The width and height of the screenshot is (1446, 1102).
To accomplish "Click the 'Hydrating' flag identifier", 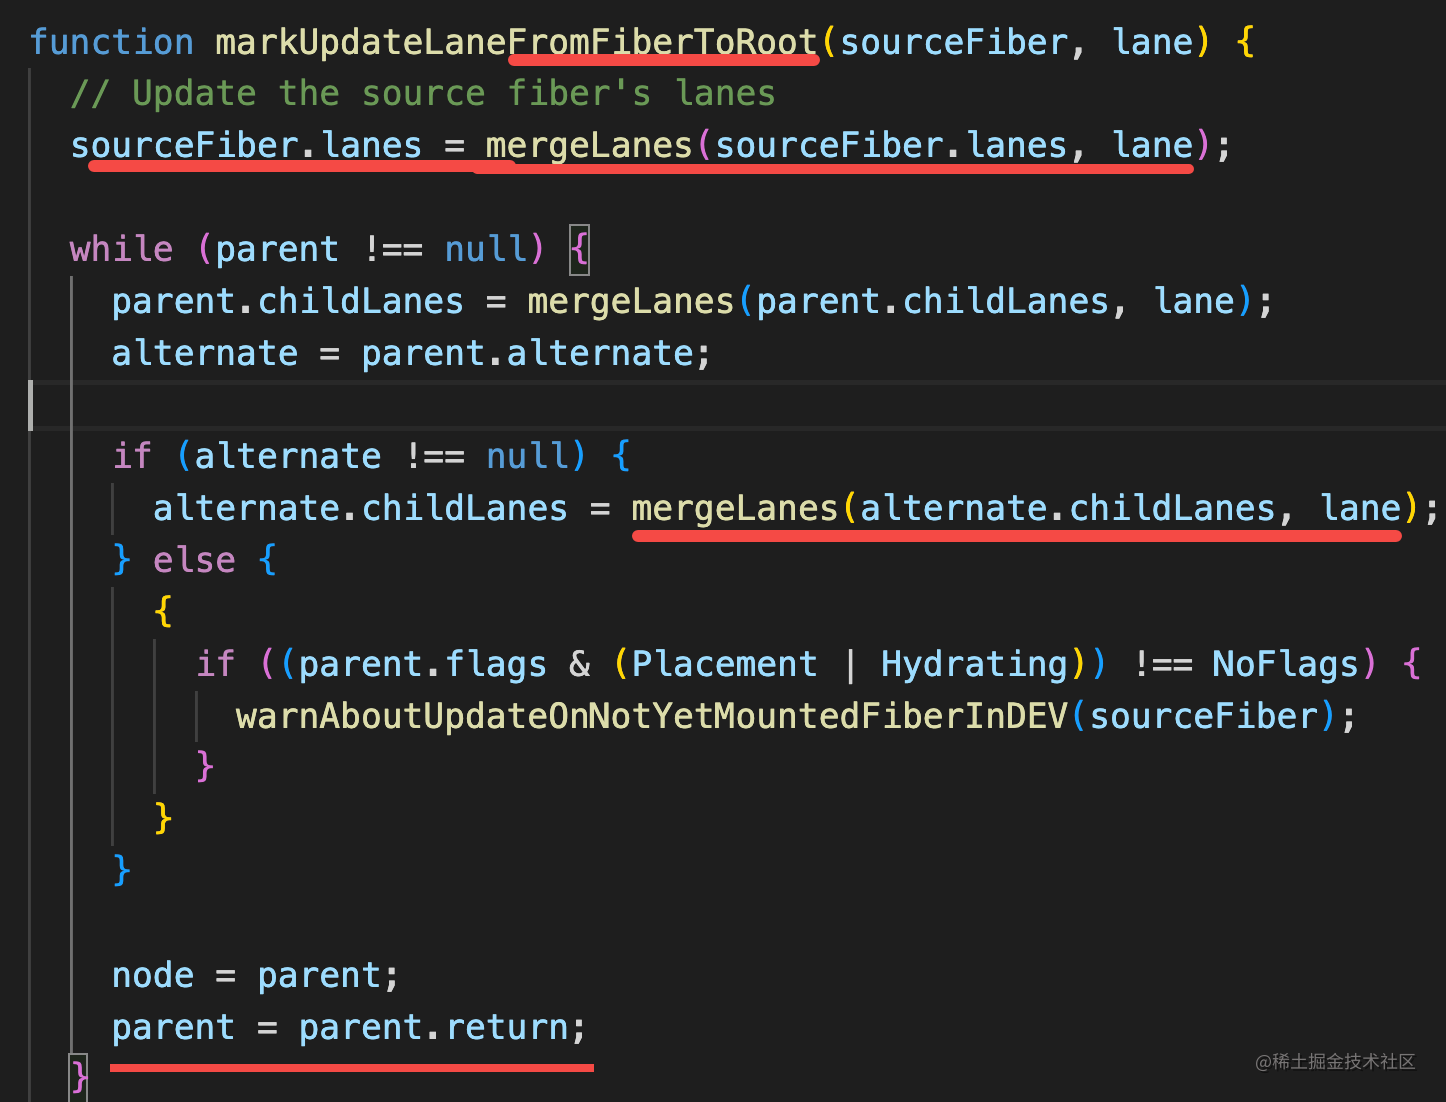I will click(974, 664).
